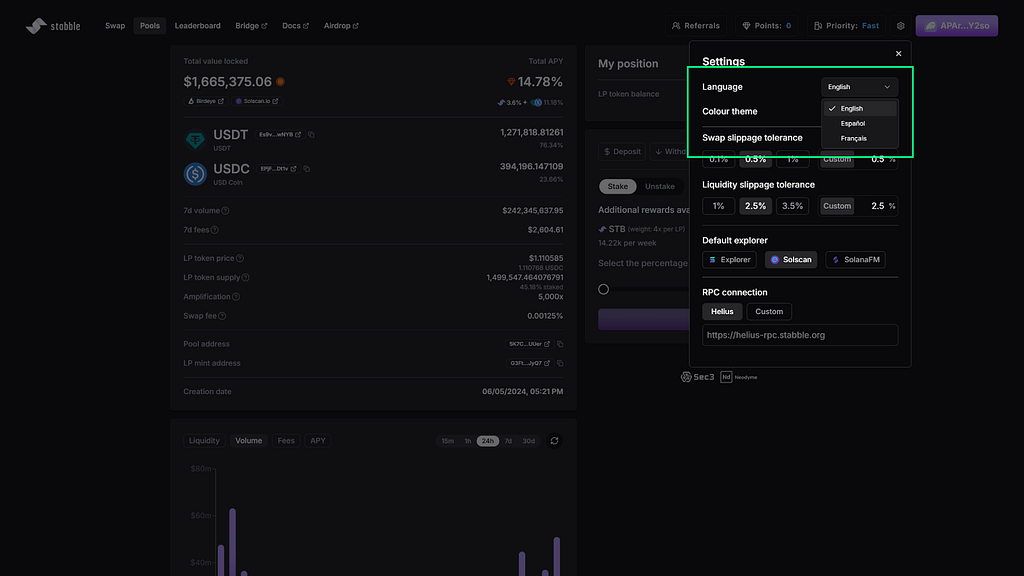Open the Bridge external link
Screen dimensions: 1024x576
pyautogui.click(x=251, y=25)
